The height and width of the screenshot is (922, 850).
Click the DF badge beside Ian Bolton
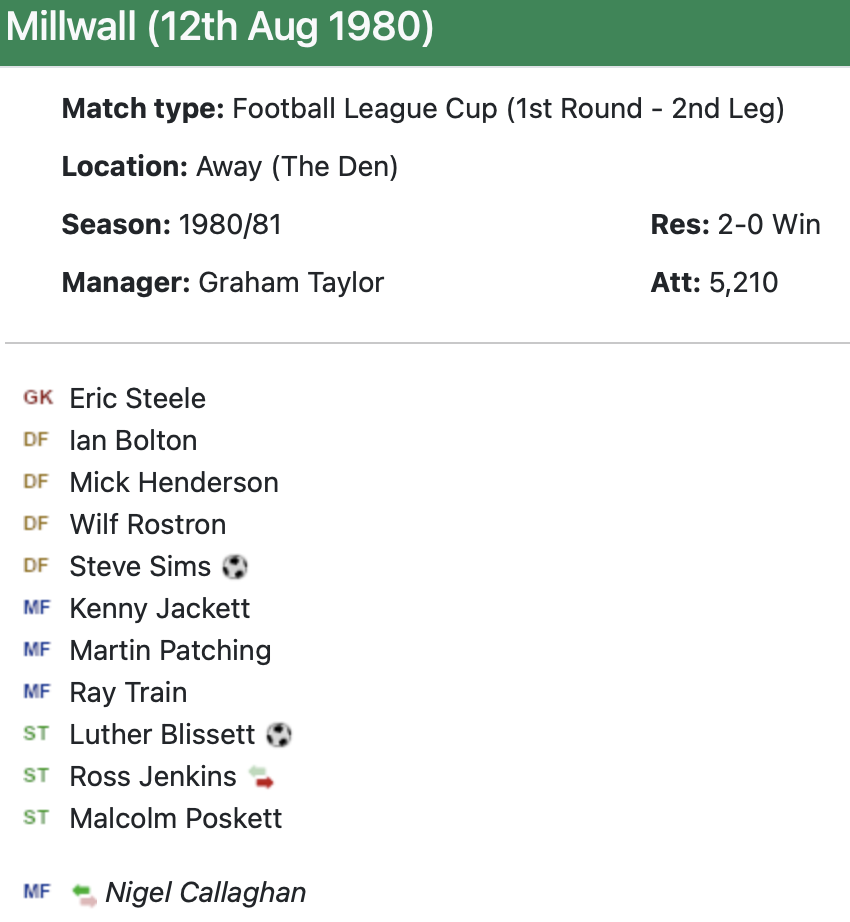click(36, 440)
